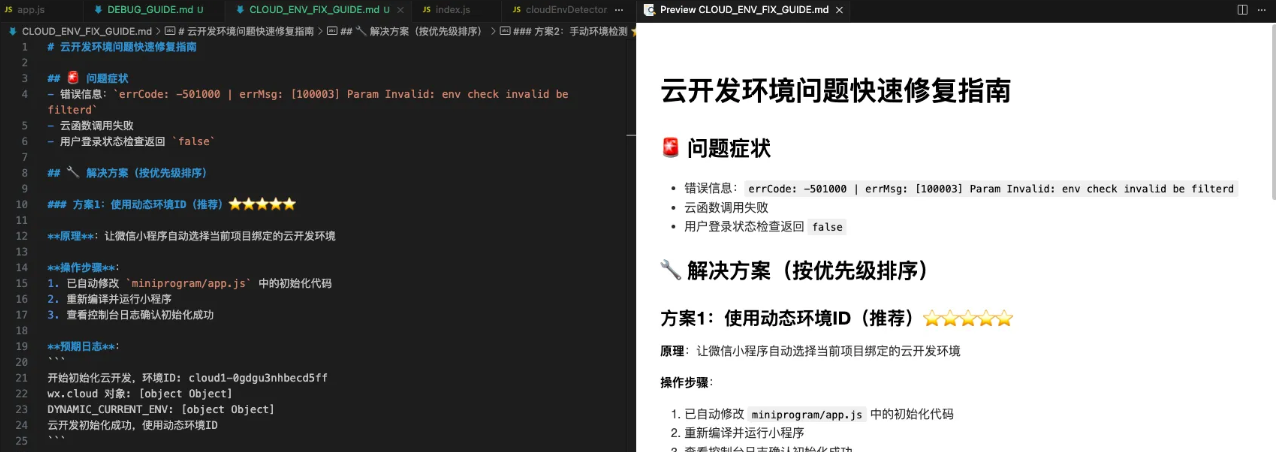Click editor line starting with '**原理**'
1276x452 pixels.
point(191,236)
